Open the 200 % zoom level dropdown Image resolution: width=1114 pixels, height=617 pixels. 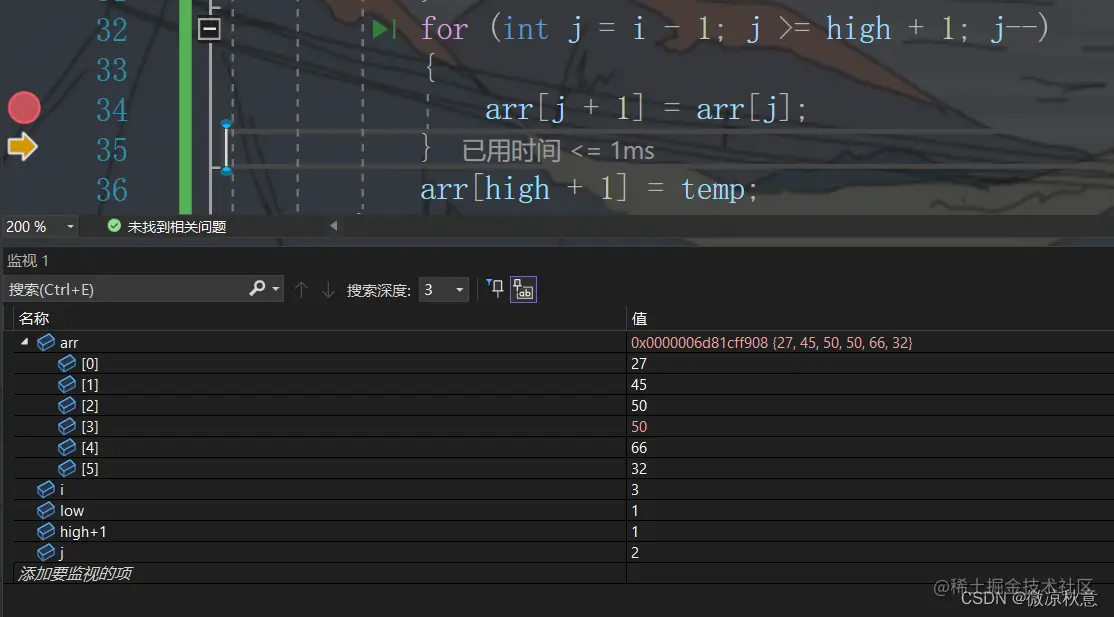coord(70,227)
